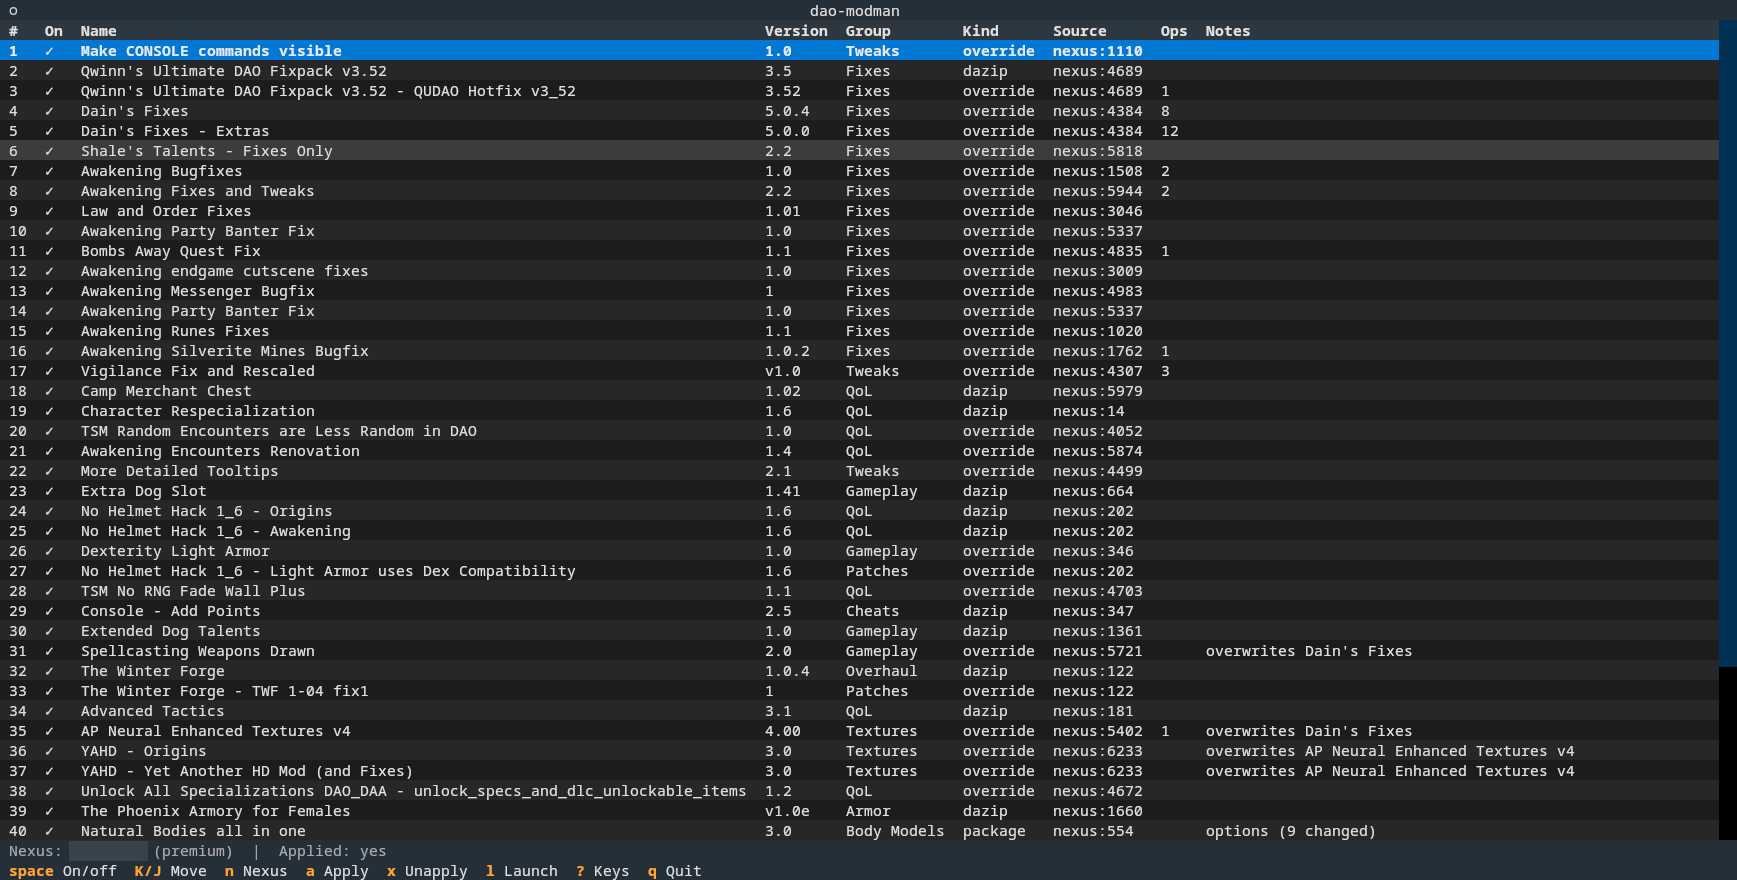This screenshot has width=1737, height=880.
Task: Show the Keys help hint
Action: point(603,871)
